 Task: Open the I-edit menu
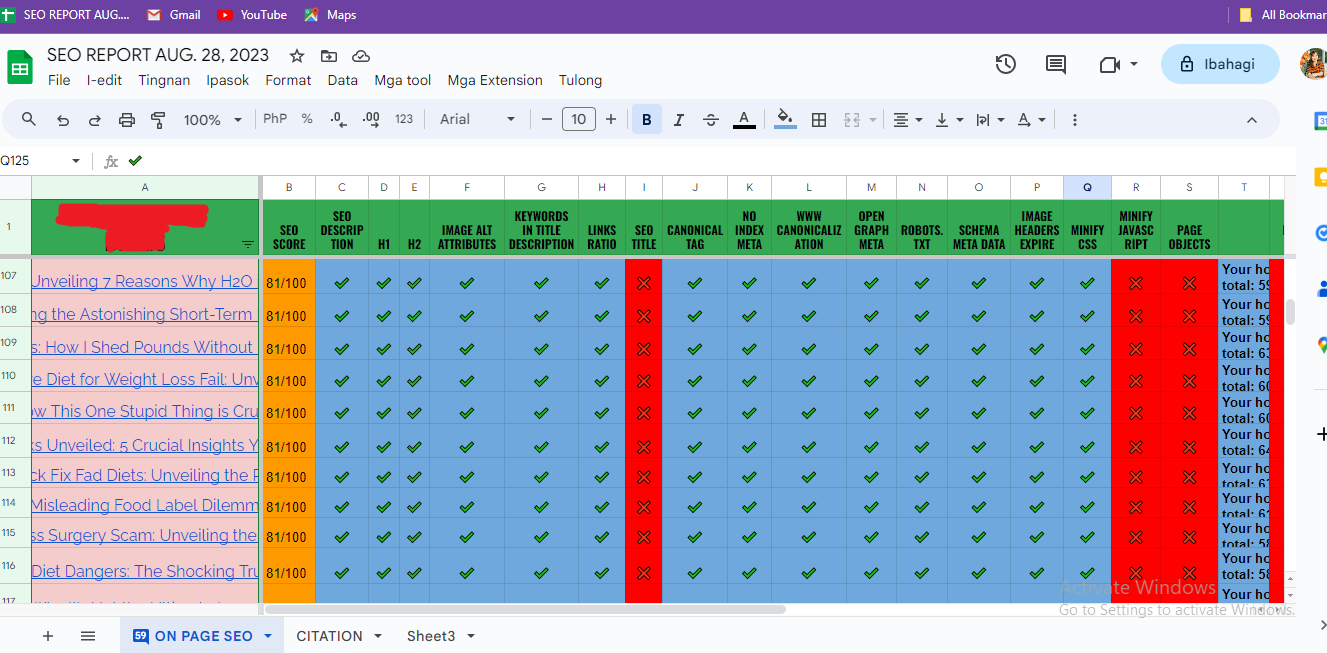pyautogui.click(x=104, y=80)
